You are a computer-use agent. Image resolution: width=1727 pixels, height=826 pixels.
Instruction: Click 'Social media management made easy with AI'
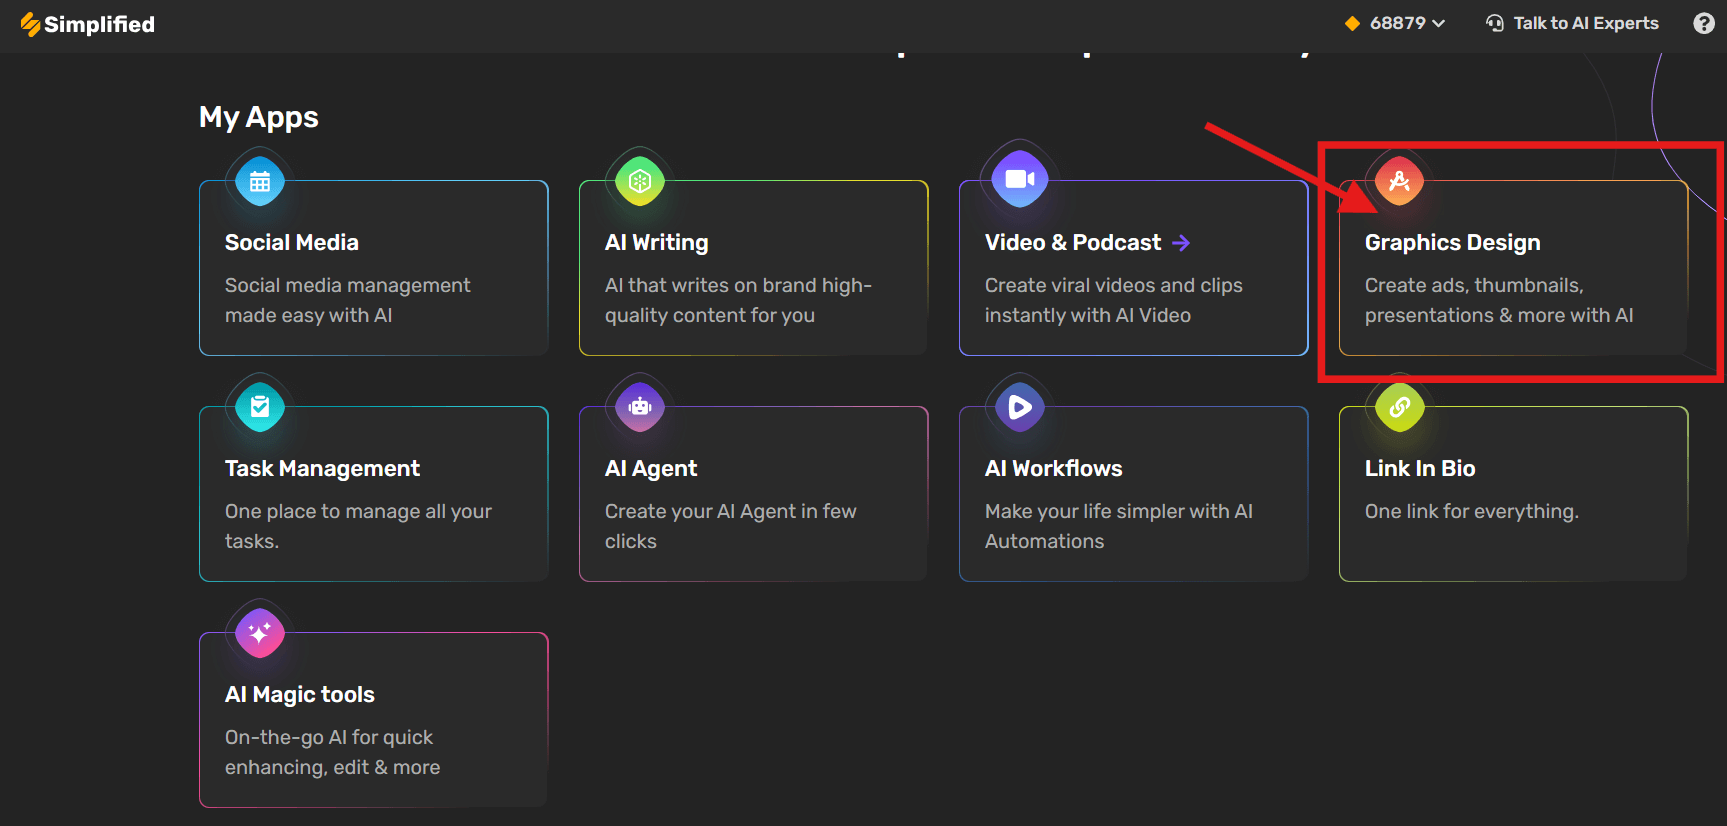click(x=348, y=300)
